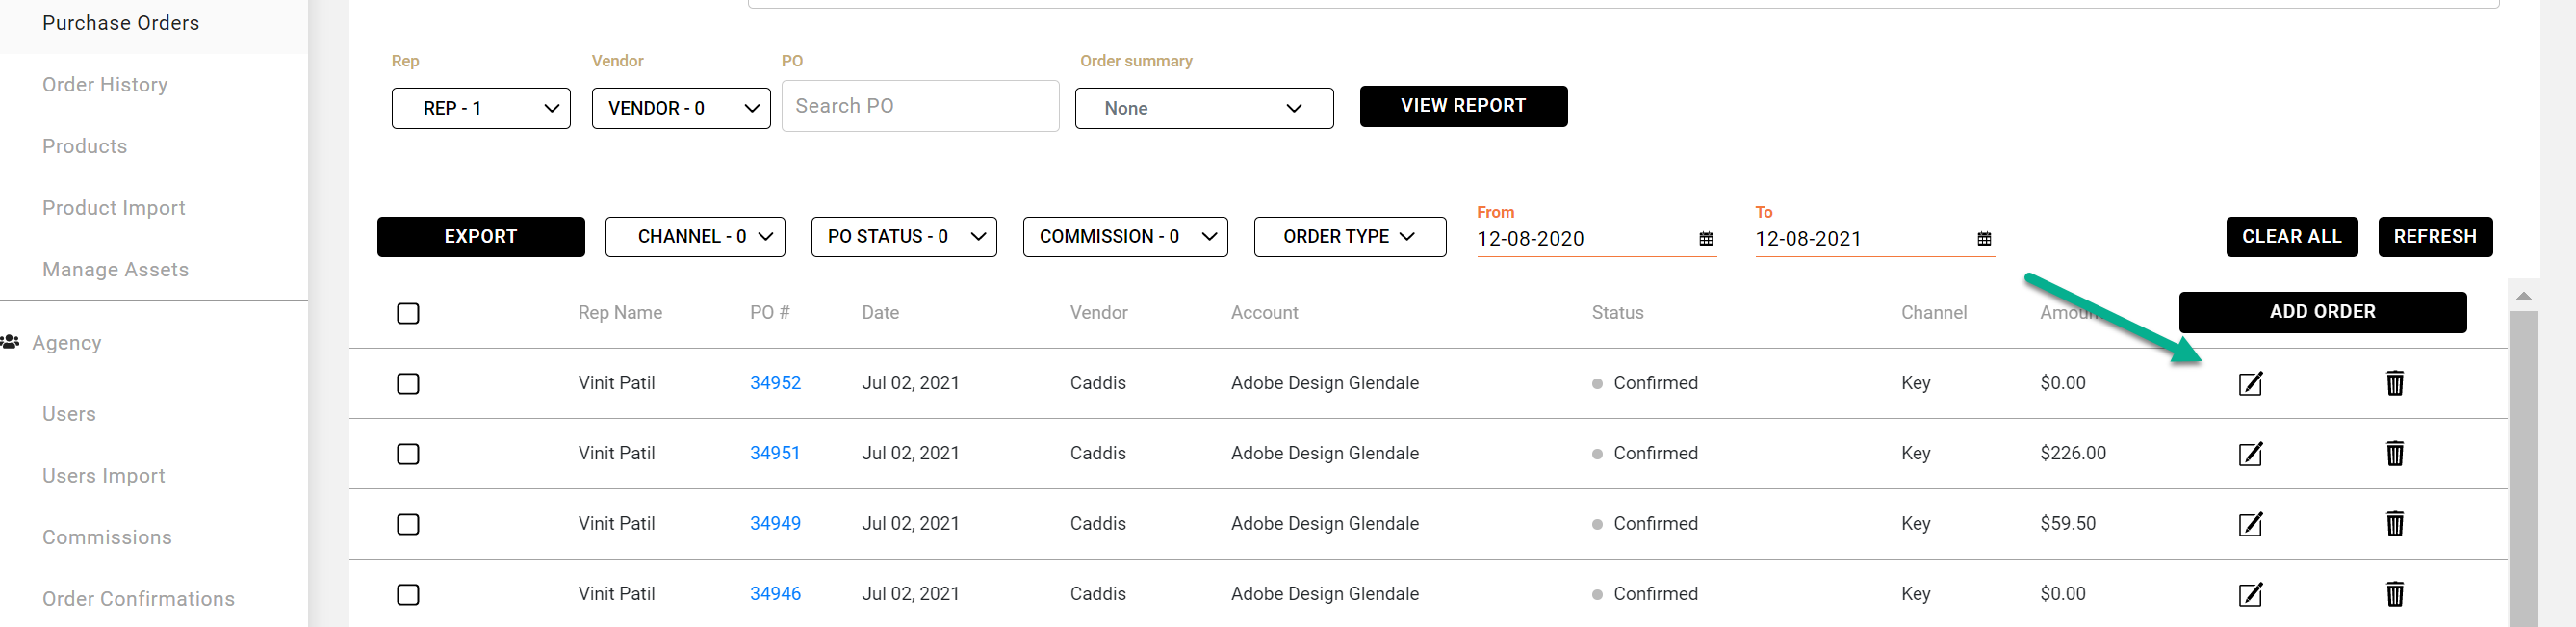2576x627 pixels.
Task: Open the From date calendar picker
Action: [1706, 239]
